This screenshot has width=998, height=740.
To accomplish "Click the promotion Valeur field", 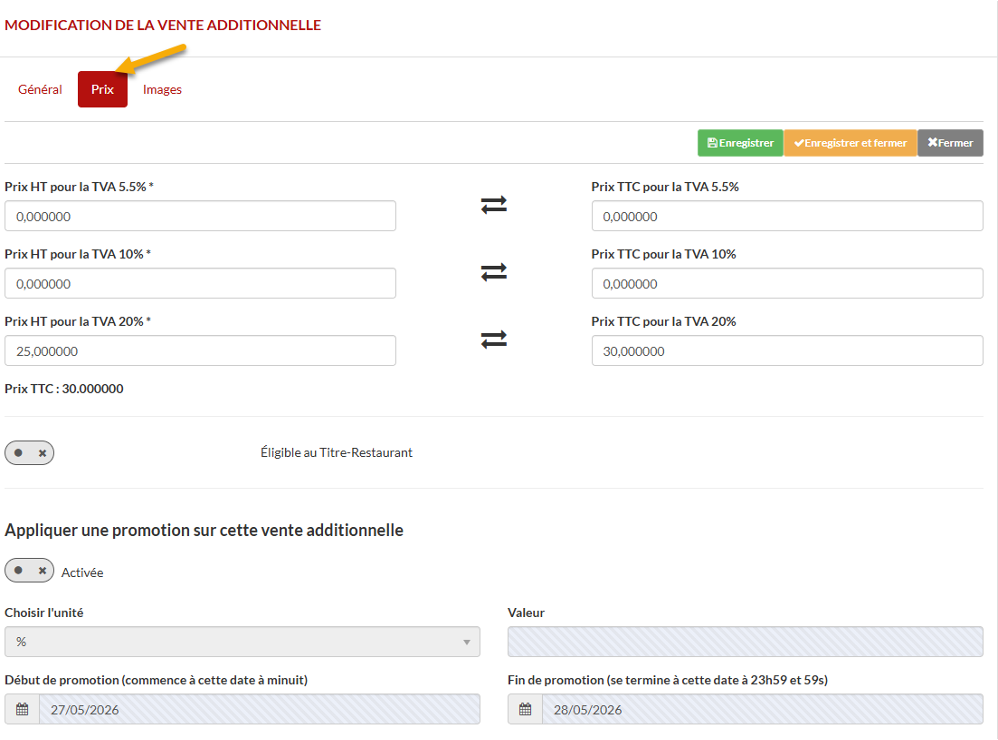I will pos(745,642).
